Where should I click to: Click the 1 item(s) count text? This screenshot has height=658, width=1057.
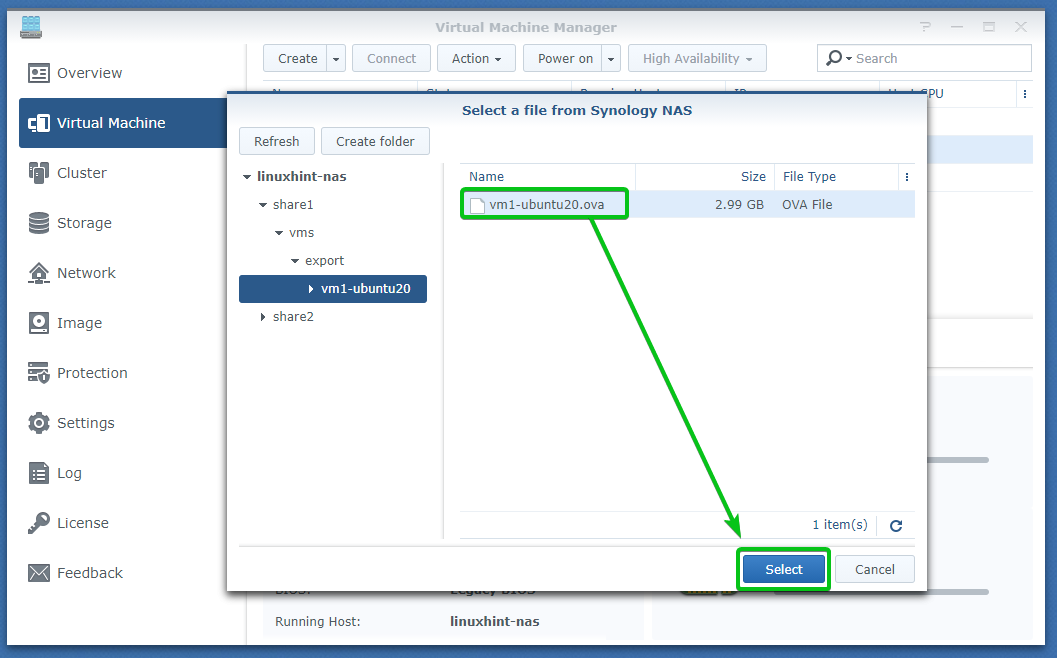pos(839,525)
